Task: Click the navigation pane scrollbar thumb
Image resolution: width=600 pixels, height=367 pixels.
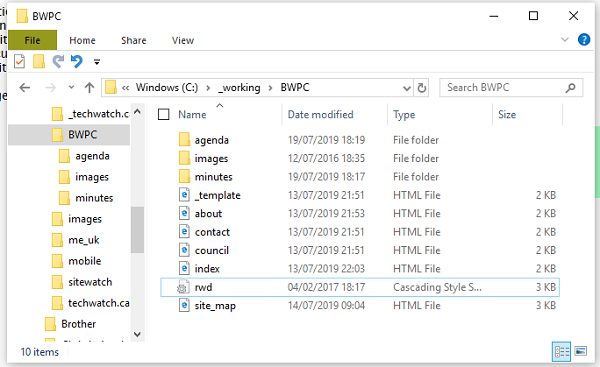Action: coord(137,230)
